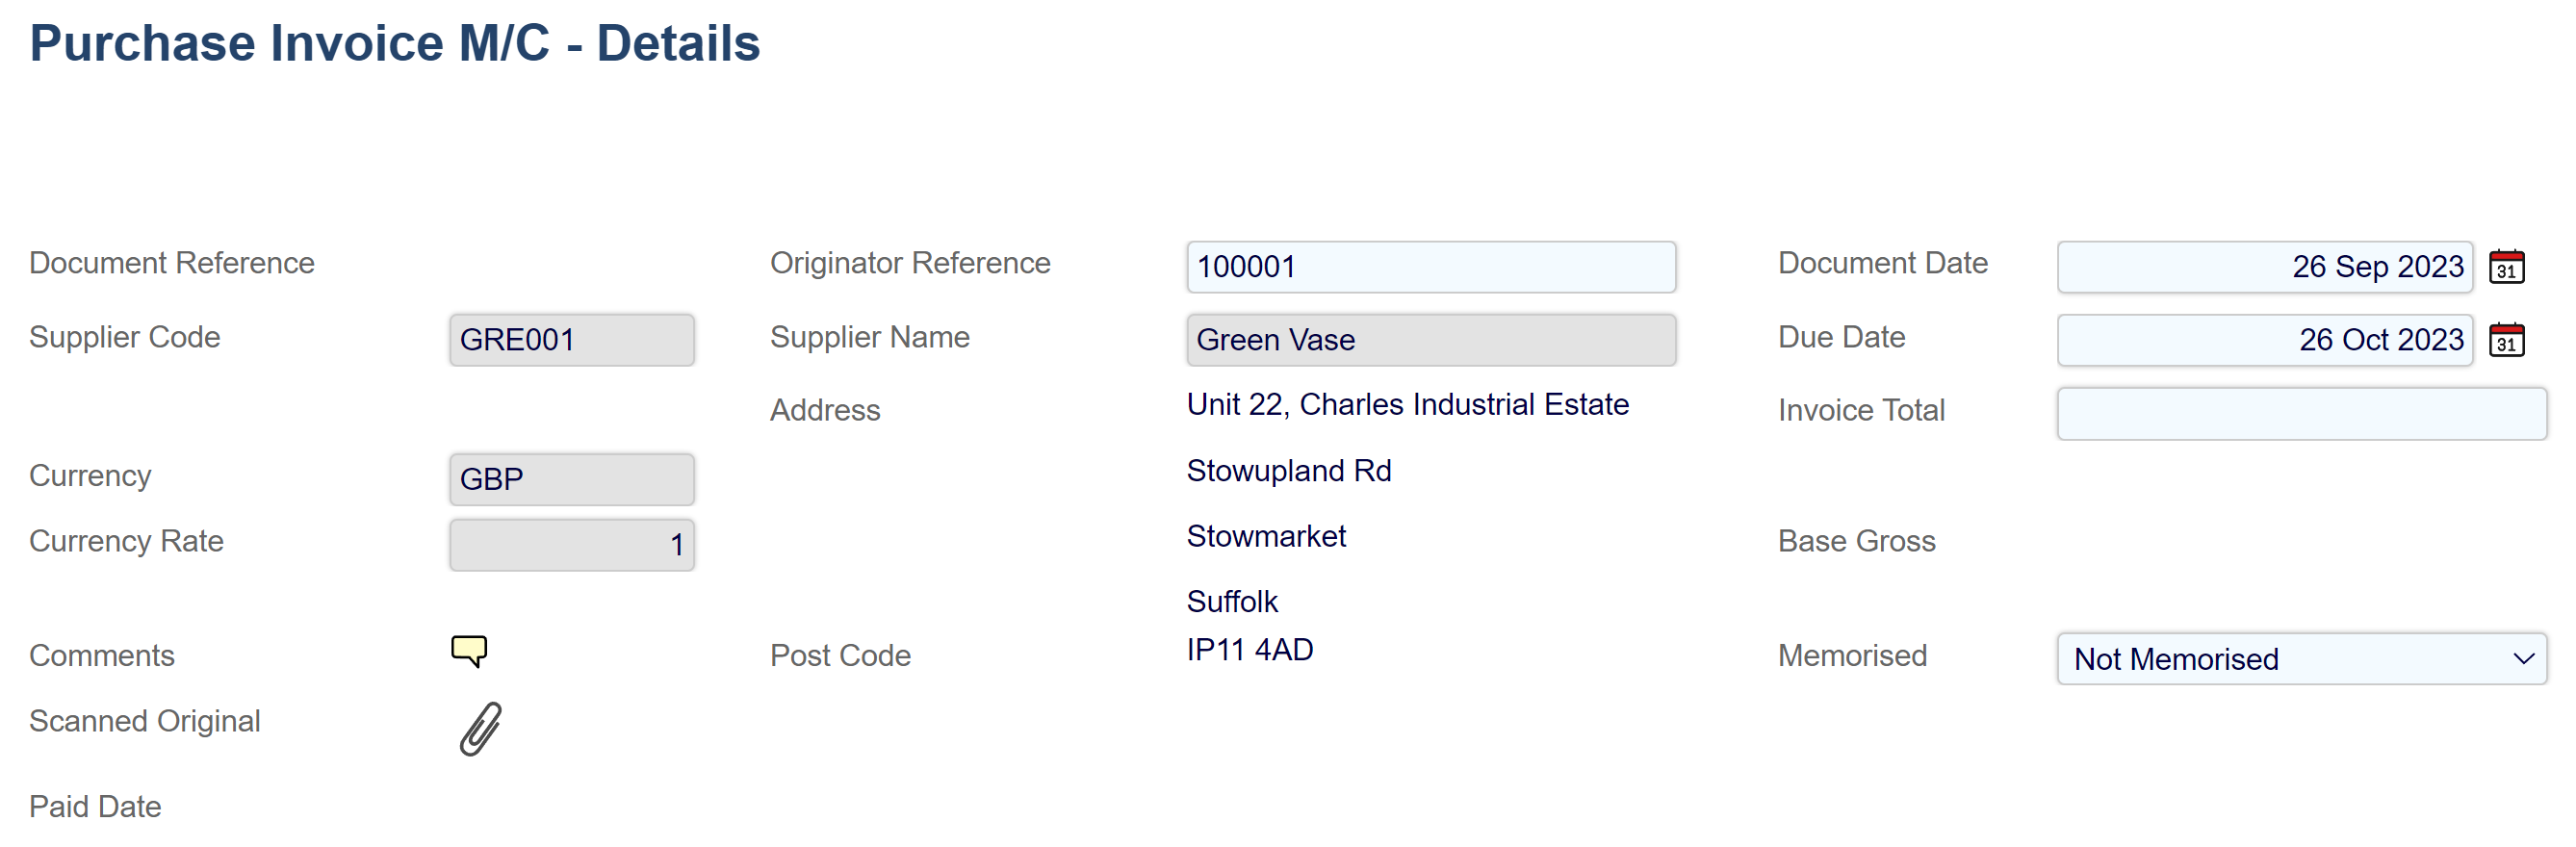Click the Supplier Name Green Vase field

[1430, 340]
